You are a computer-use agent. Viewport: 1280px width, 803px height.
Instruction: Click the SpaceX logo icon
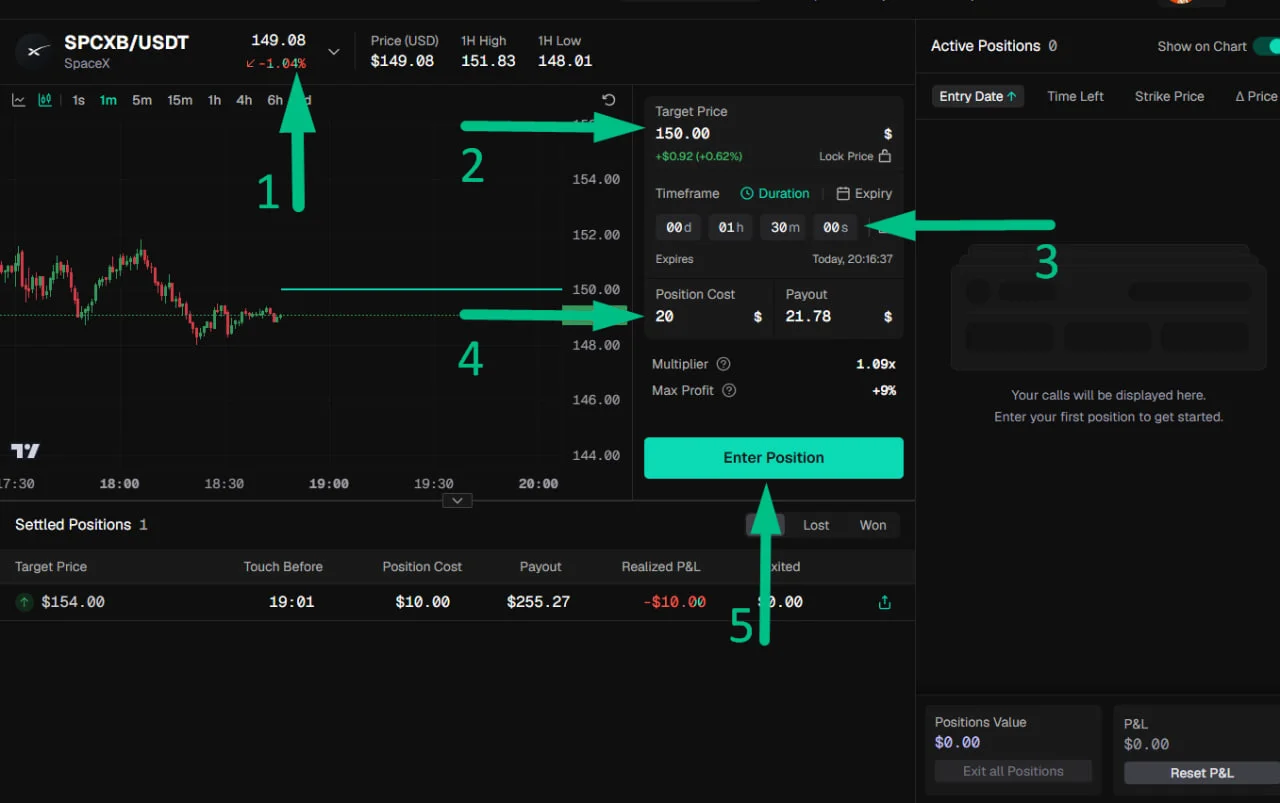click(35, 51)
